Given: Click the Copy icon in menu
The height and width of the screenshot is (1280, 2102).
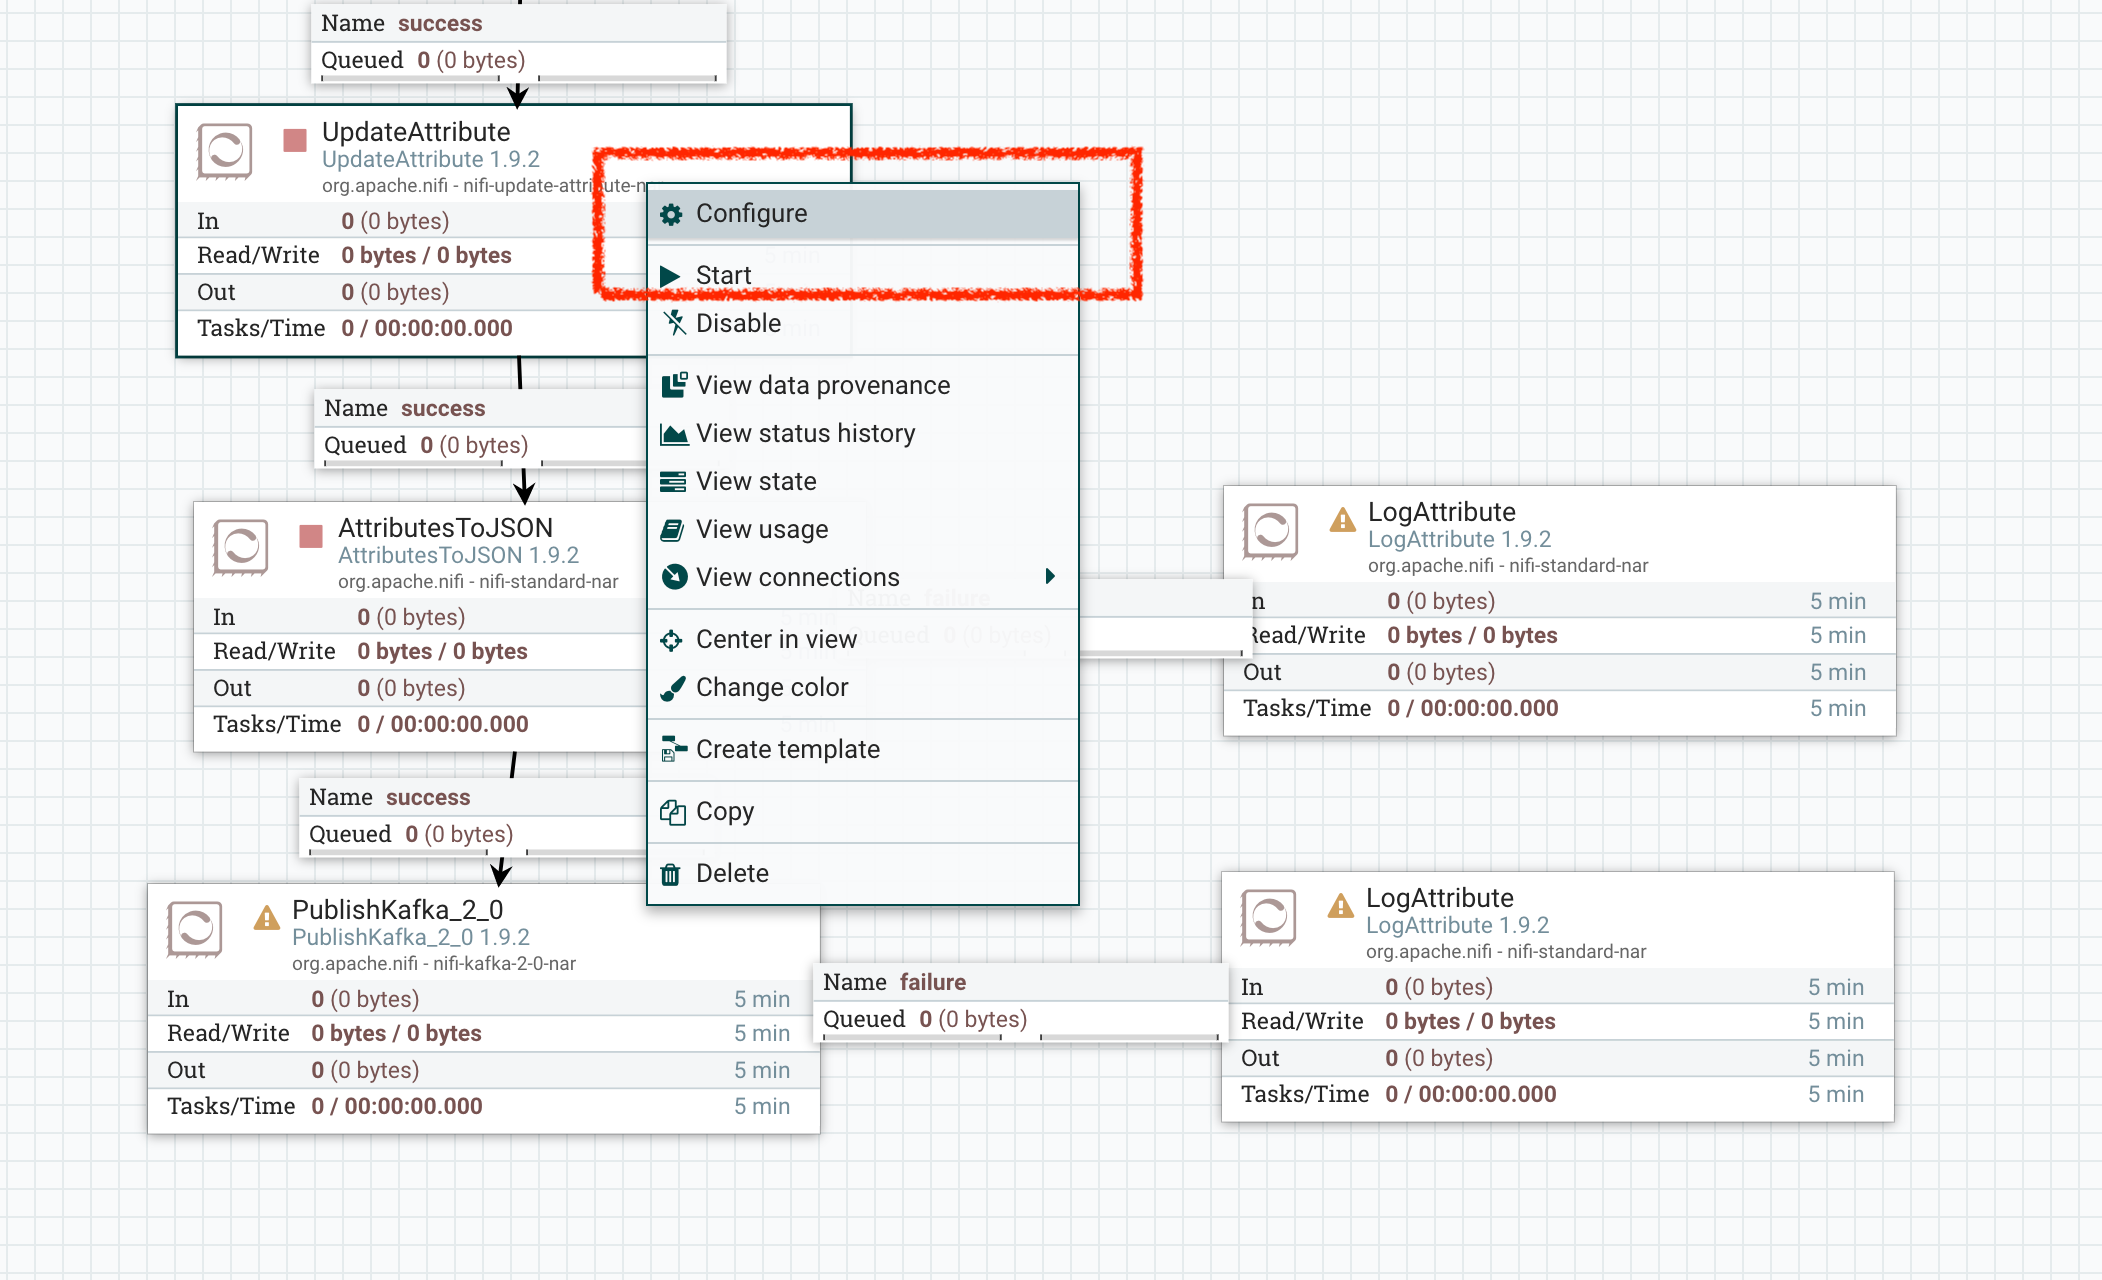Looking at the screenshot, I should tap(672, 812).
